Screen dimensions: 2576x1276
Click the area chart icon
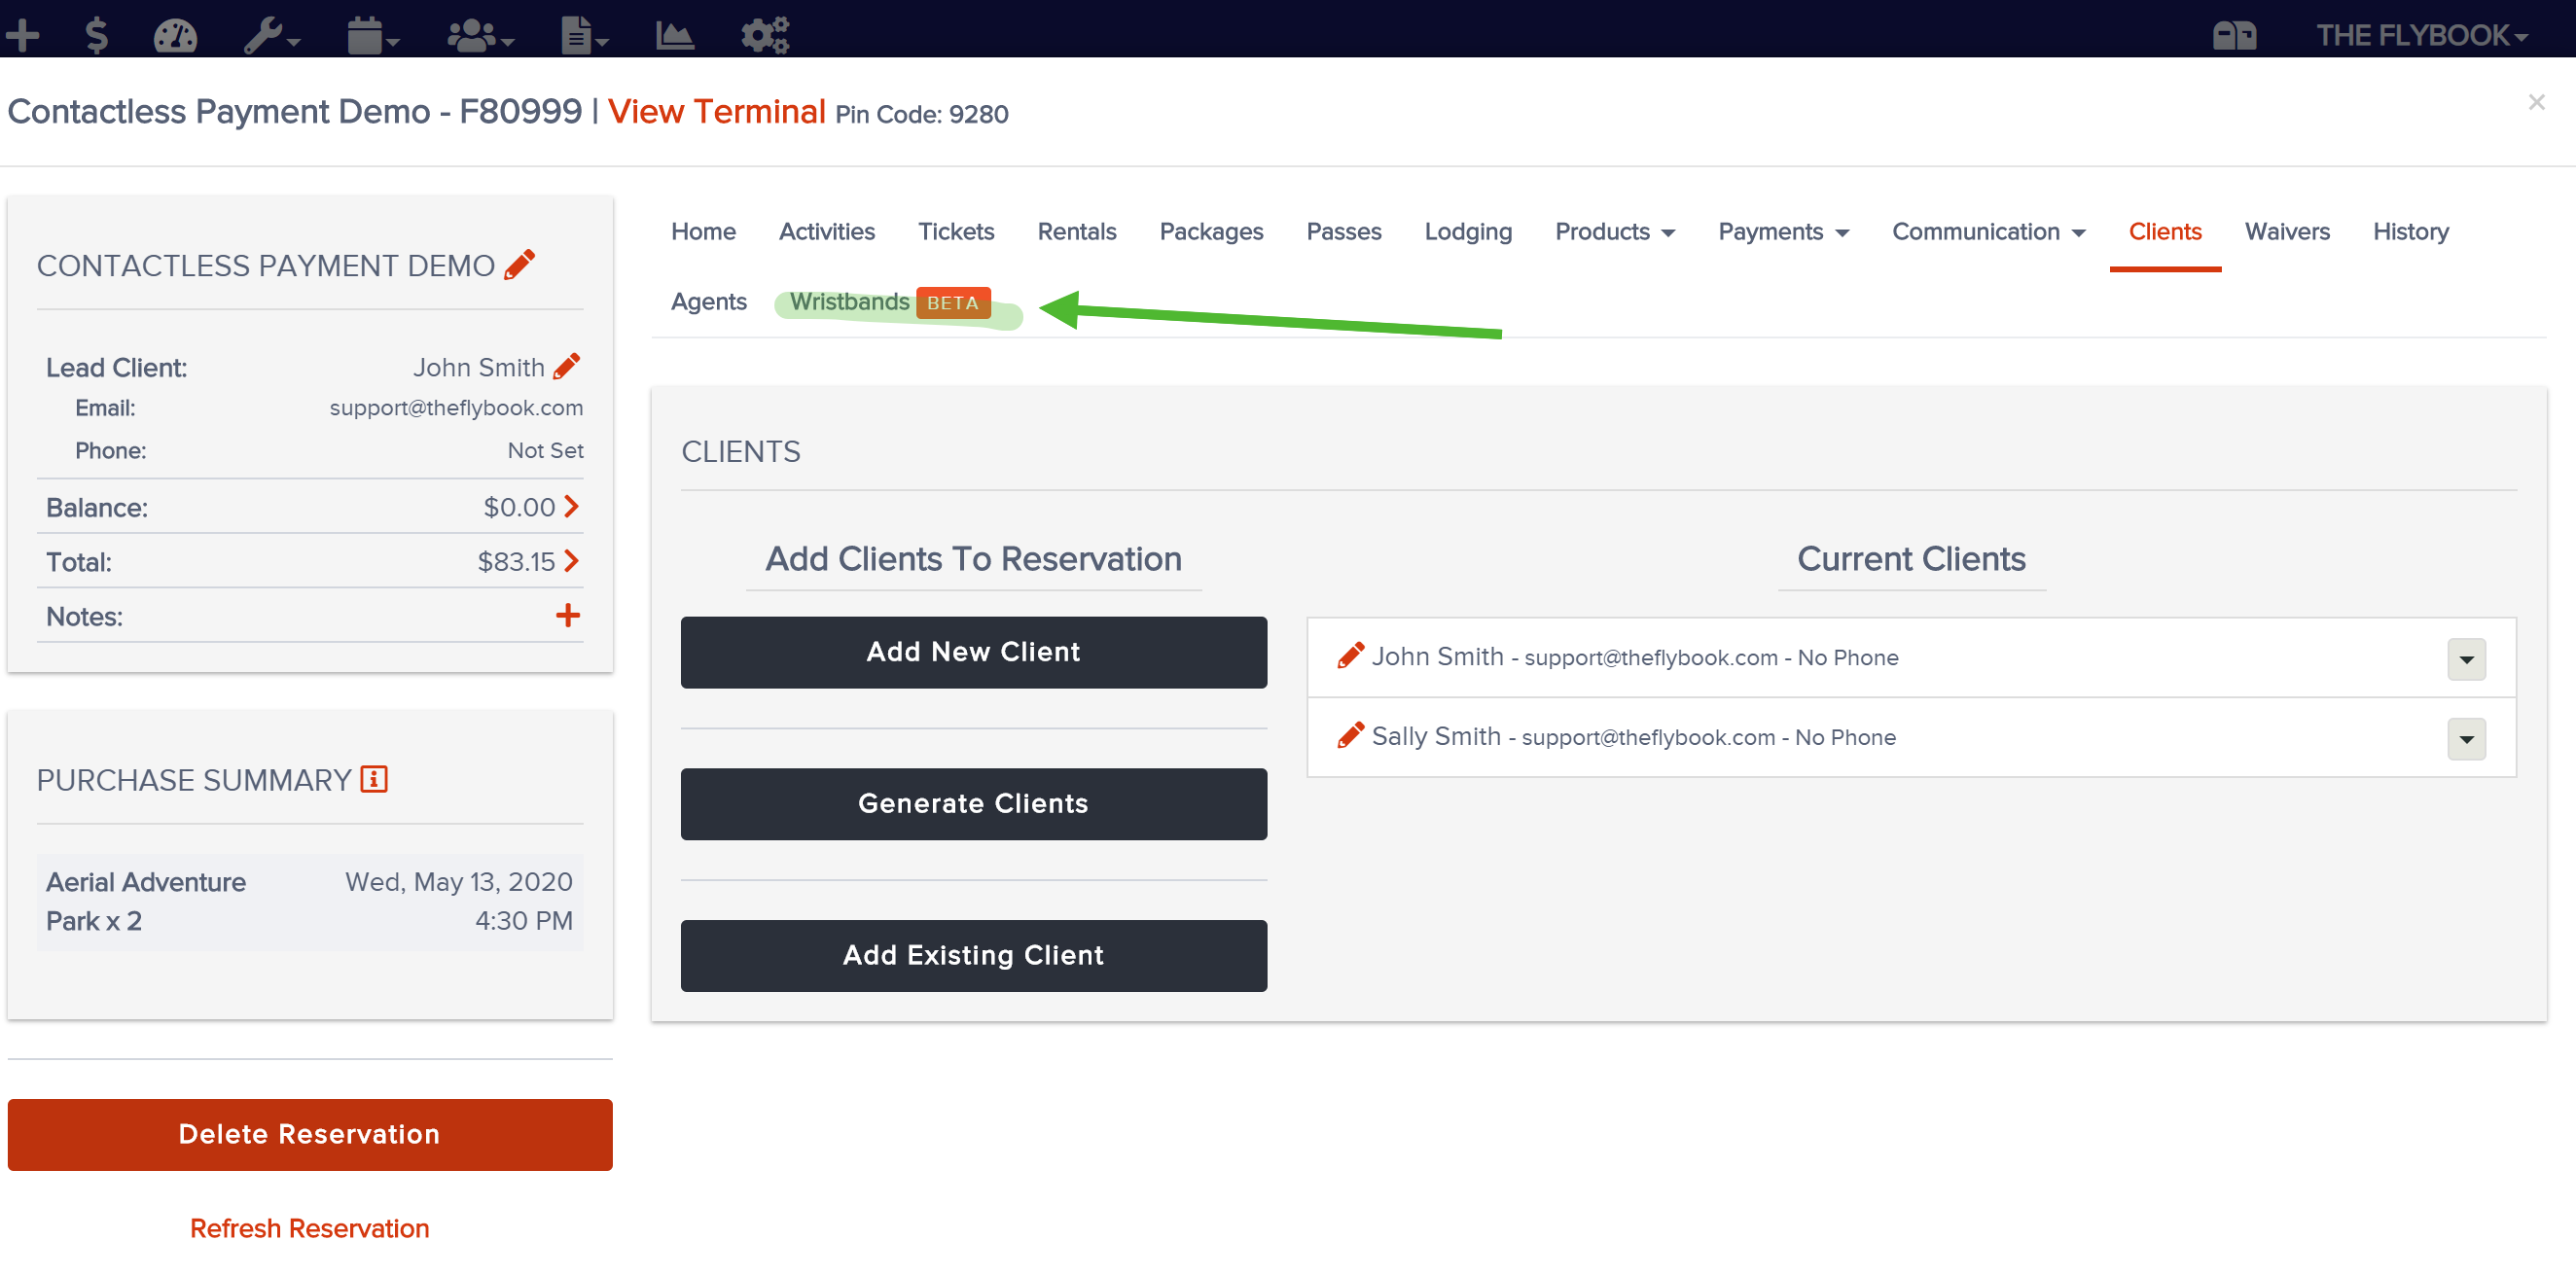[x=675, y=35]
